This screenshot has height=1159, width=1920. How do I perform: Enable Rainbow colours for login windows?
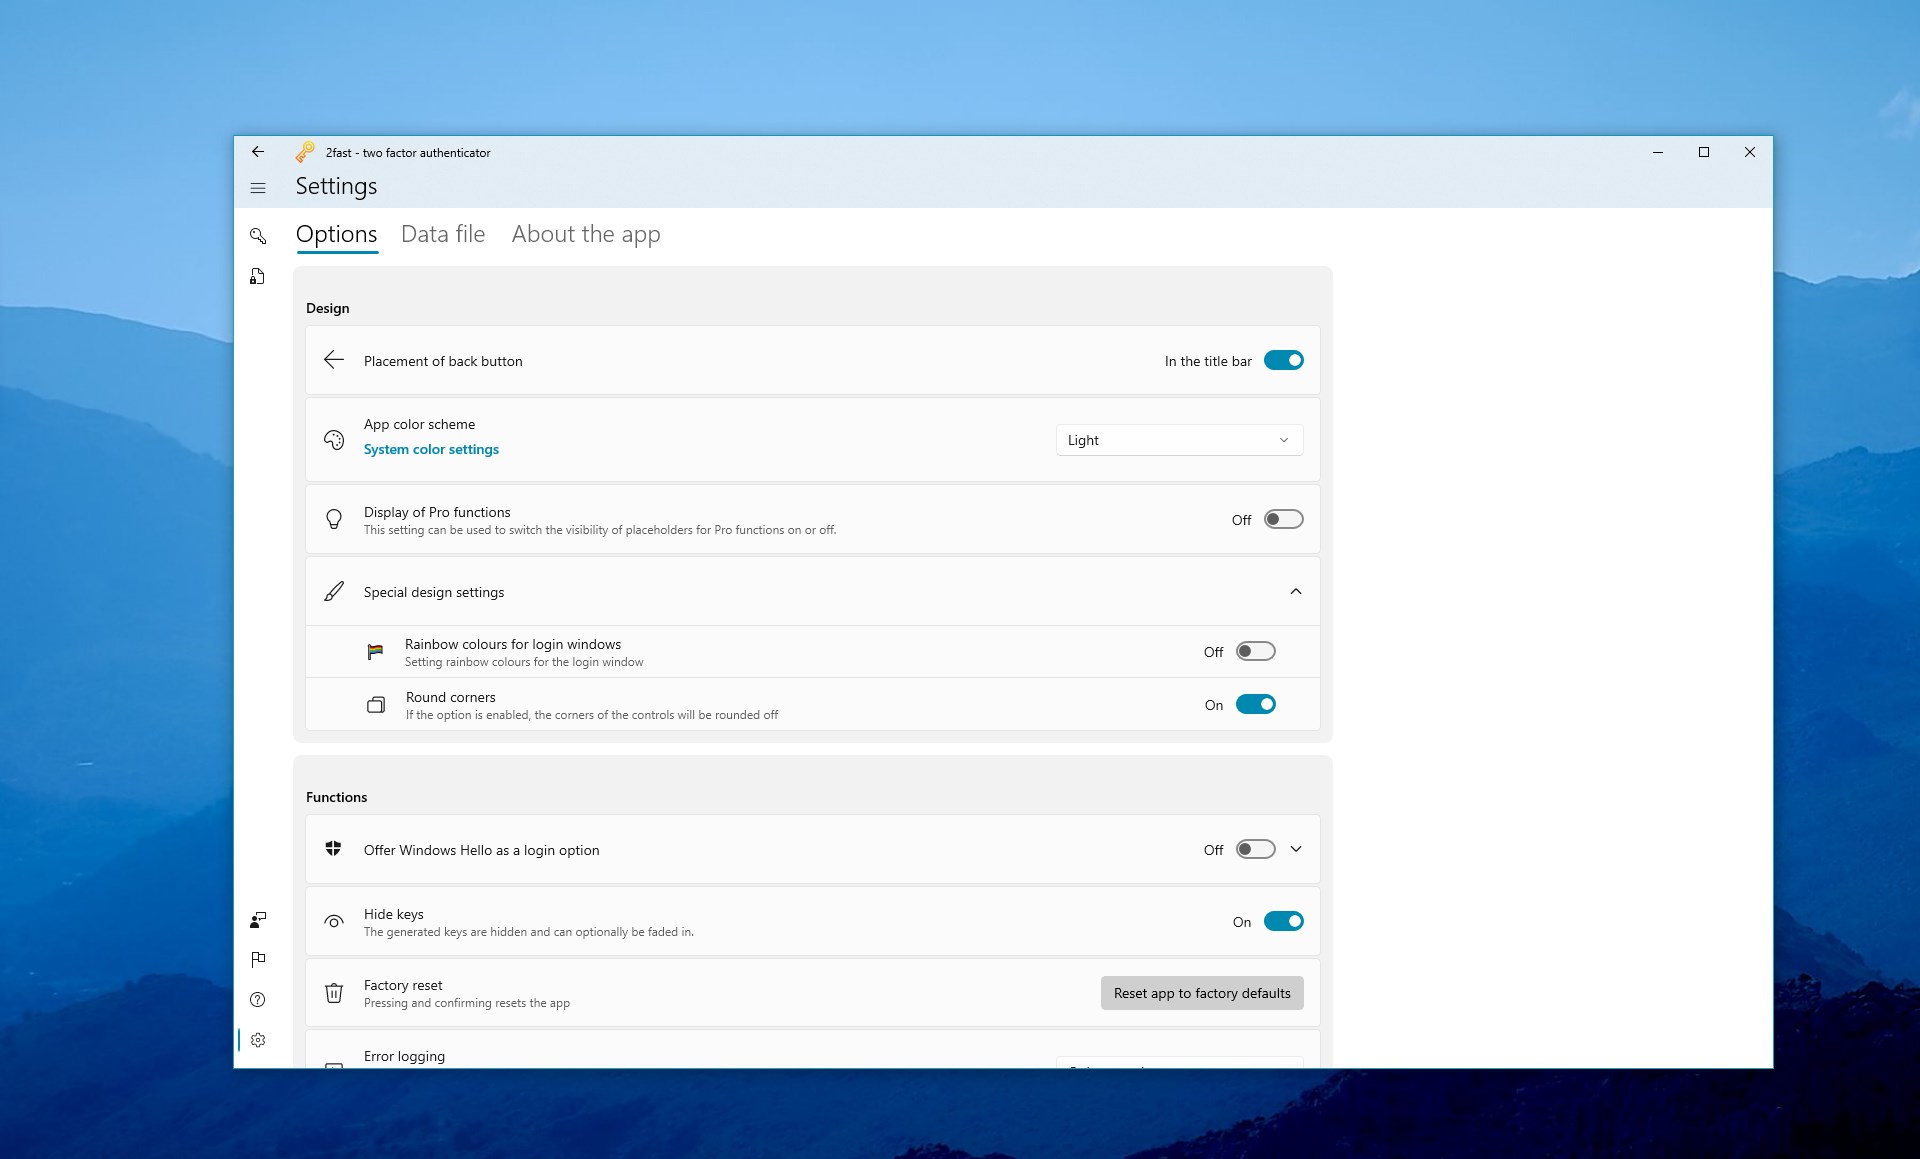1255,651
